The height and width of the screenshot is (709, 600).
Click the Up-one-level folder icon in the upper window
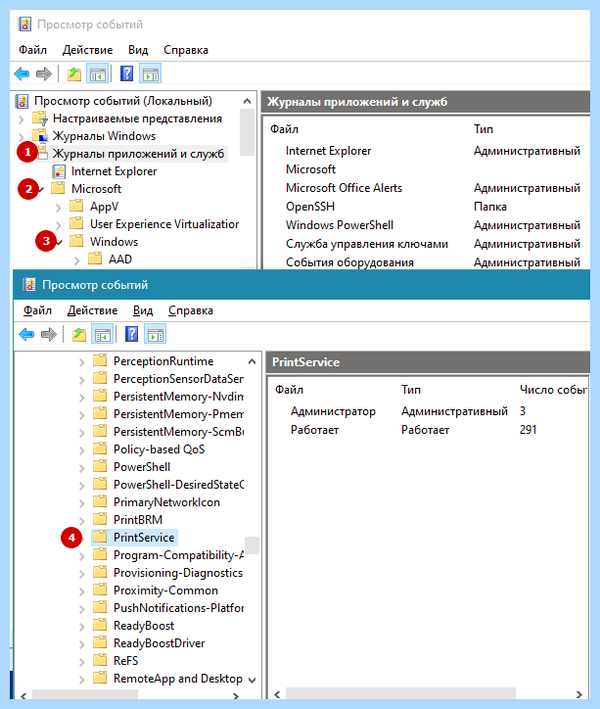(74, 74)
